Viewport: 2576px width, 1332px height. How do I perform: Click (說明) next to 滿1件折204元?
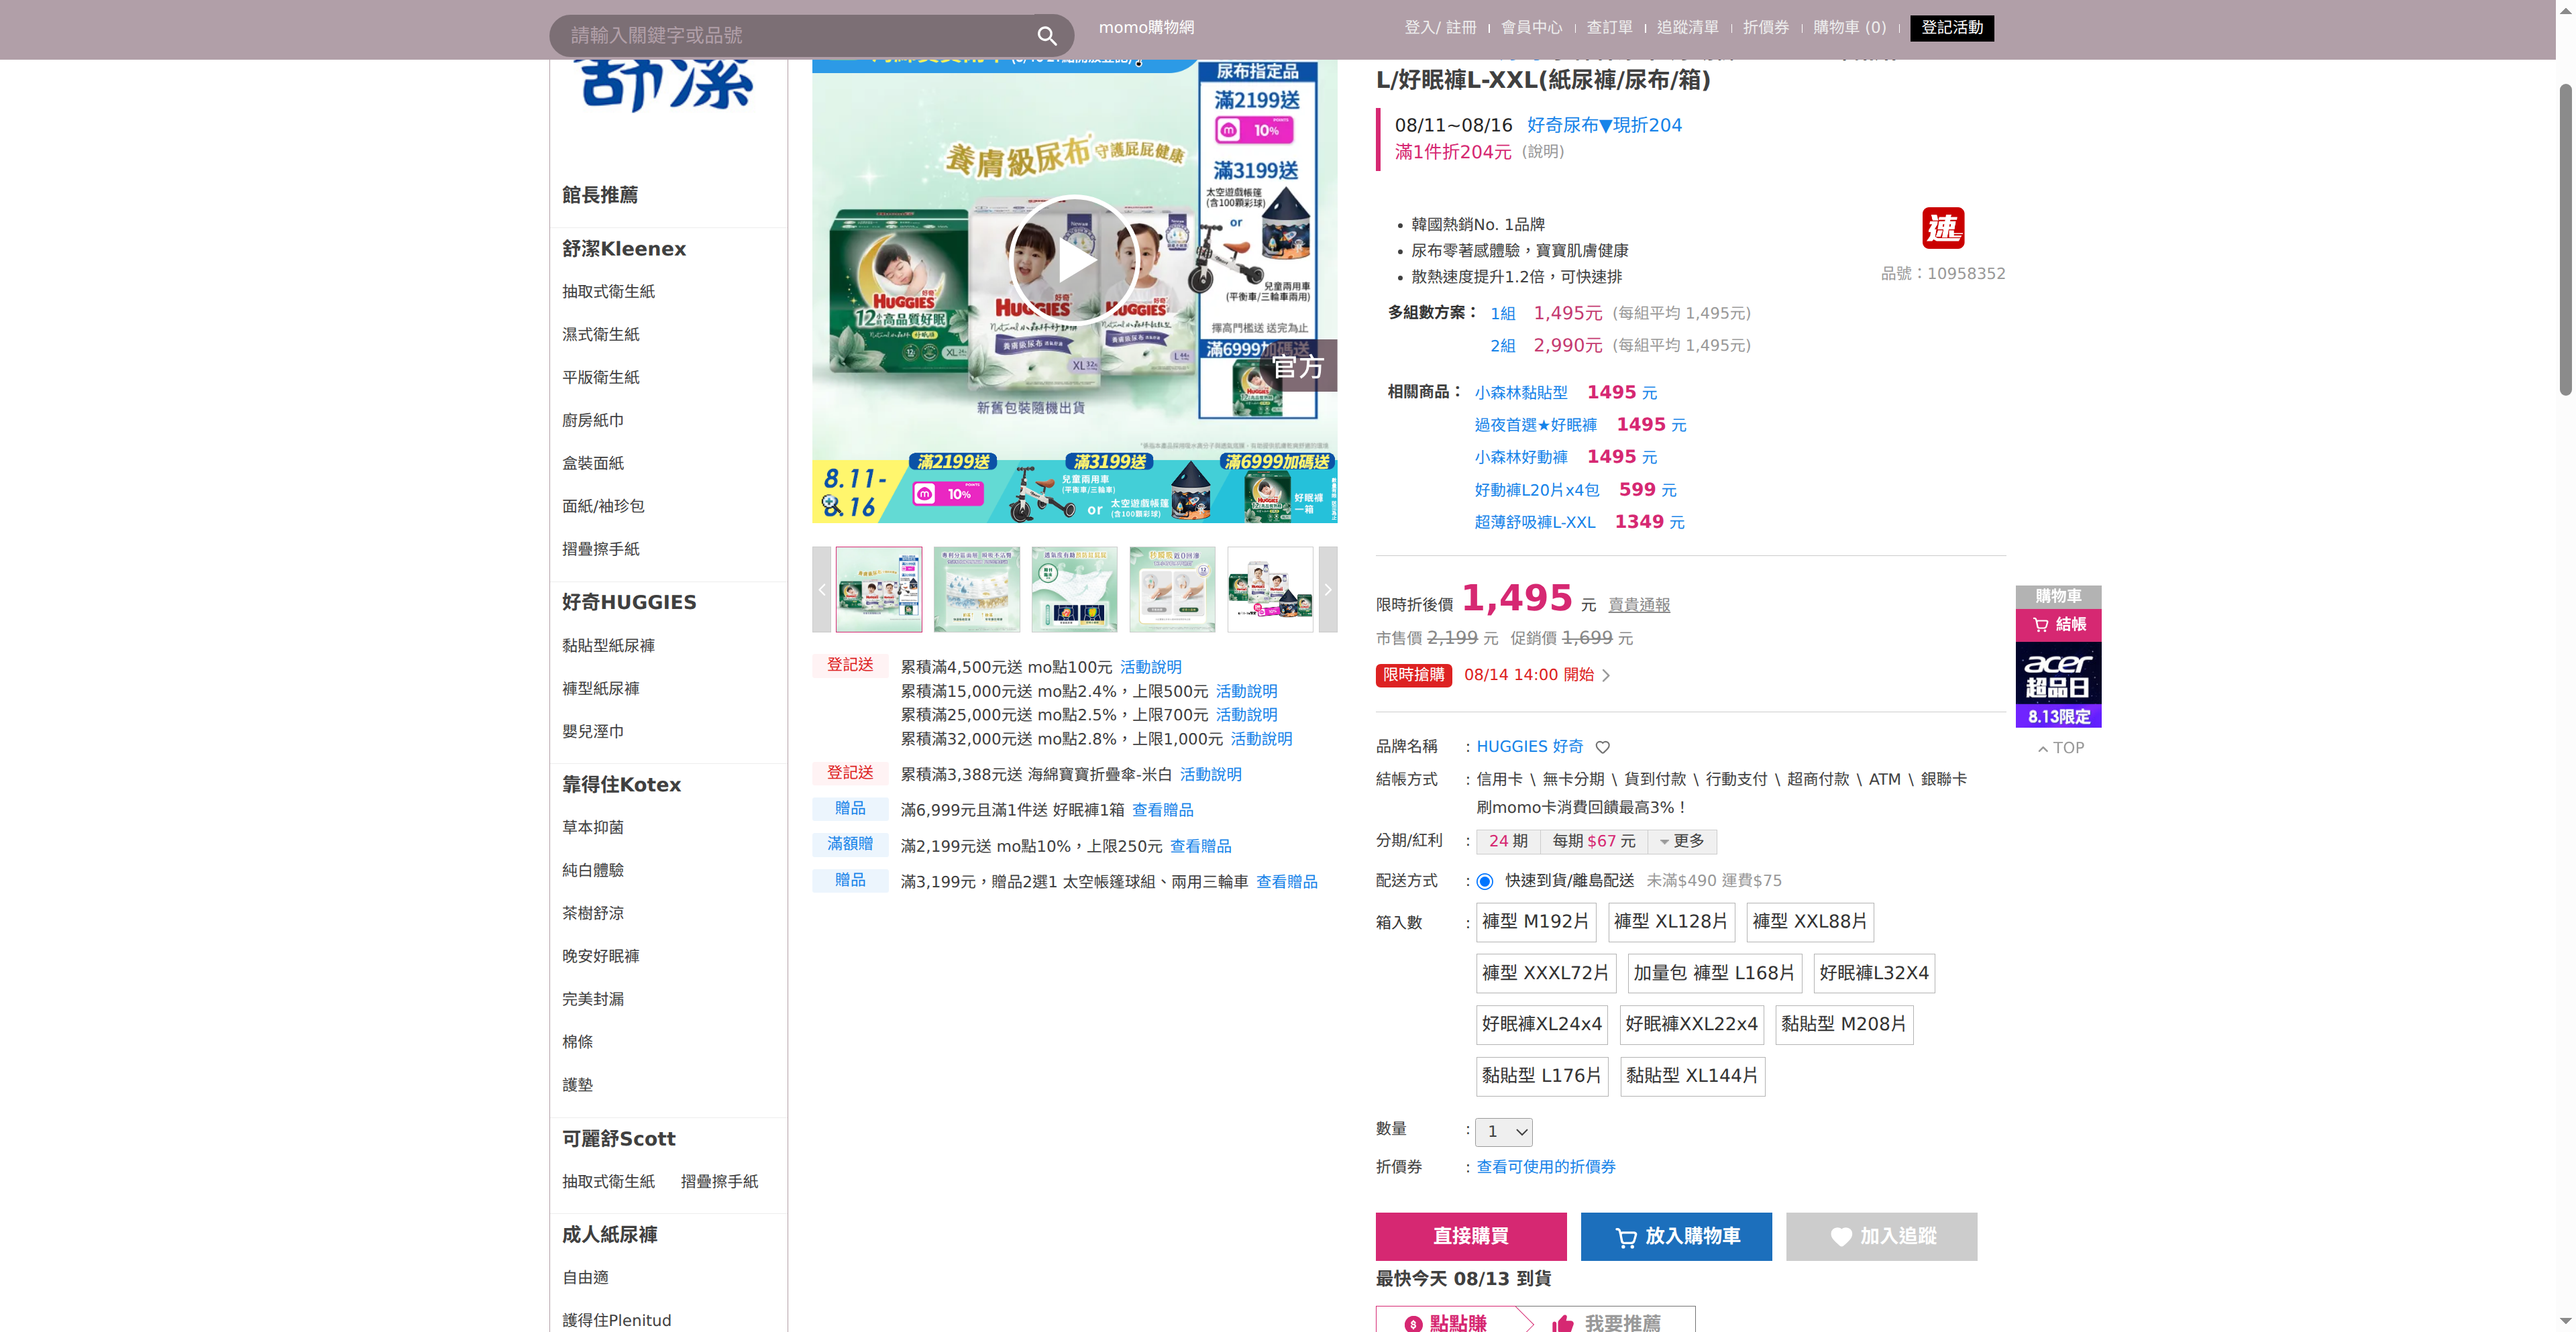tap(1543, 152)
